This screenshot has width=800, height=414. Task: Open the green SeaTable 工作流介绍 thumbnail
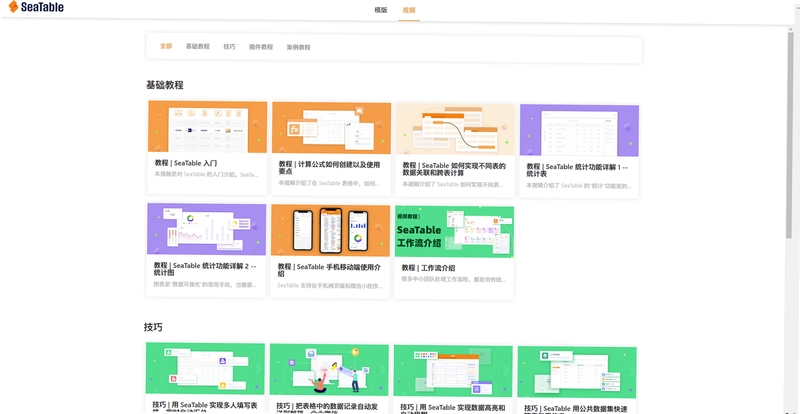point(454,231)
